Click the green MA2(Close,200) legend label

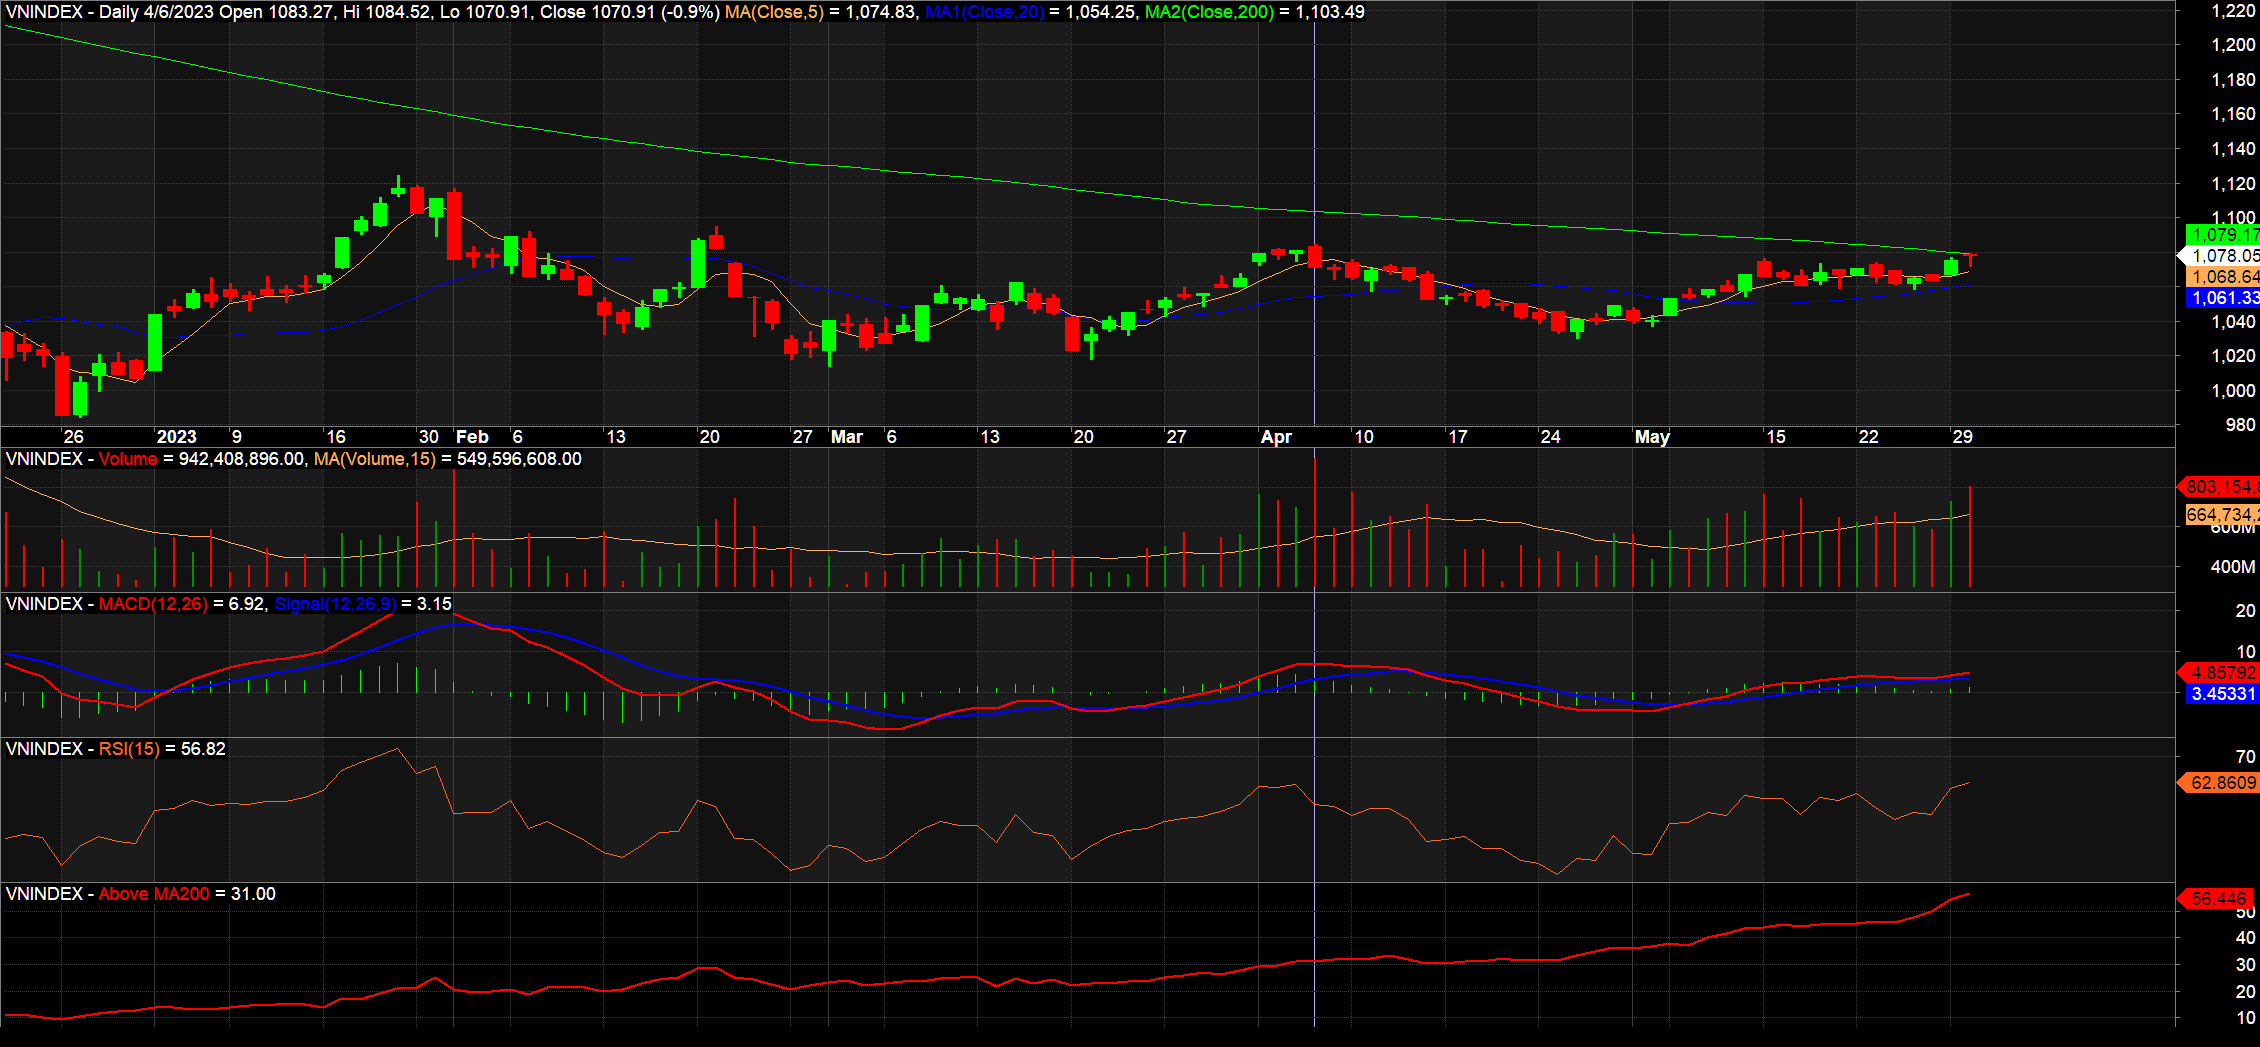pos(1209,12)
